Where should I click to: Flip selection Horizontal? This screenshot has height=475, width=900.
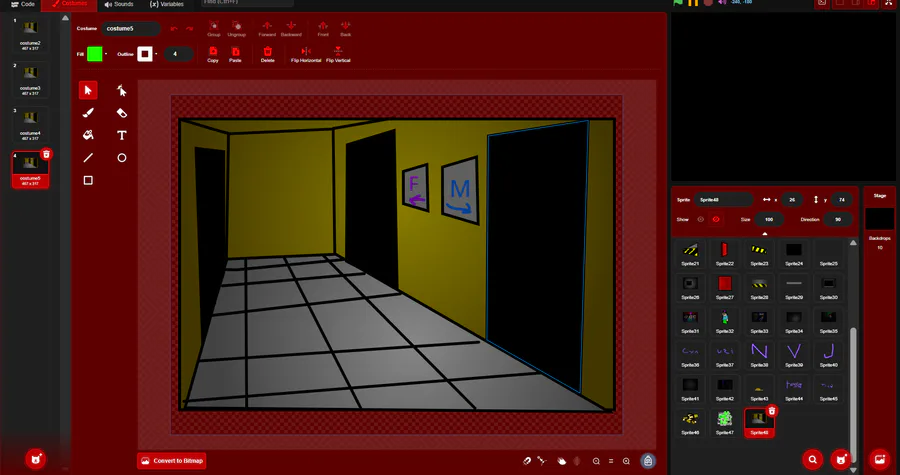click(306, 54)
